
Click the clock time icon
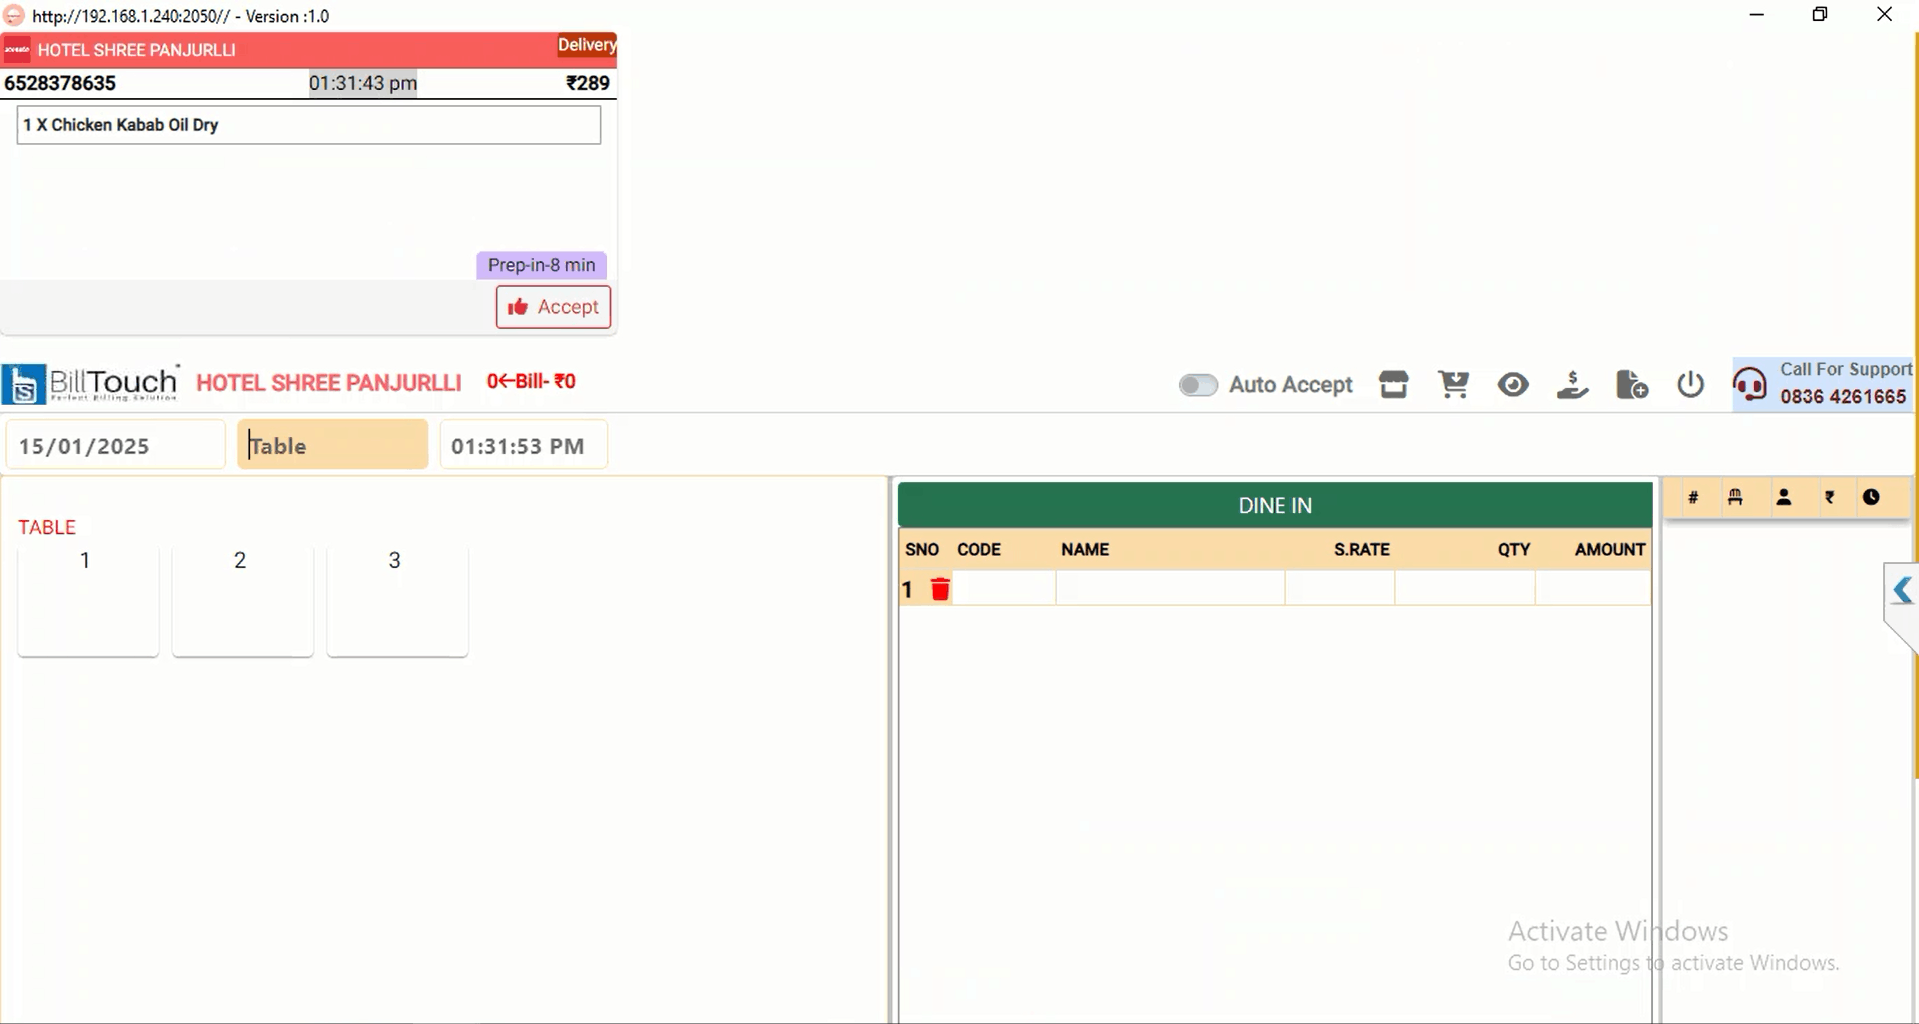coord(1871,498)
